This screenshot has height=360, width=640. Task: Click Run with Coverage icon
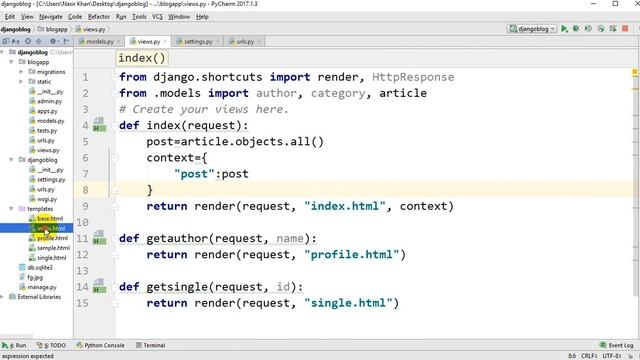tap(588, 29)
